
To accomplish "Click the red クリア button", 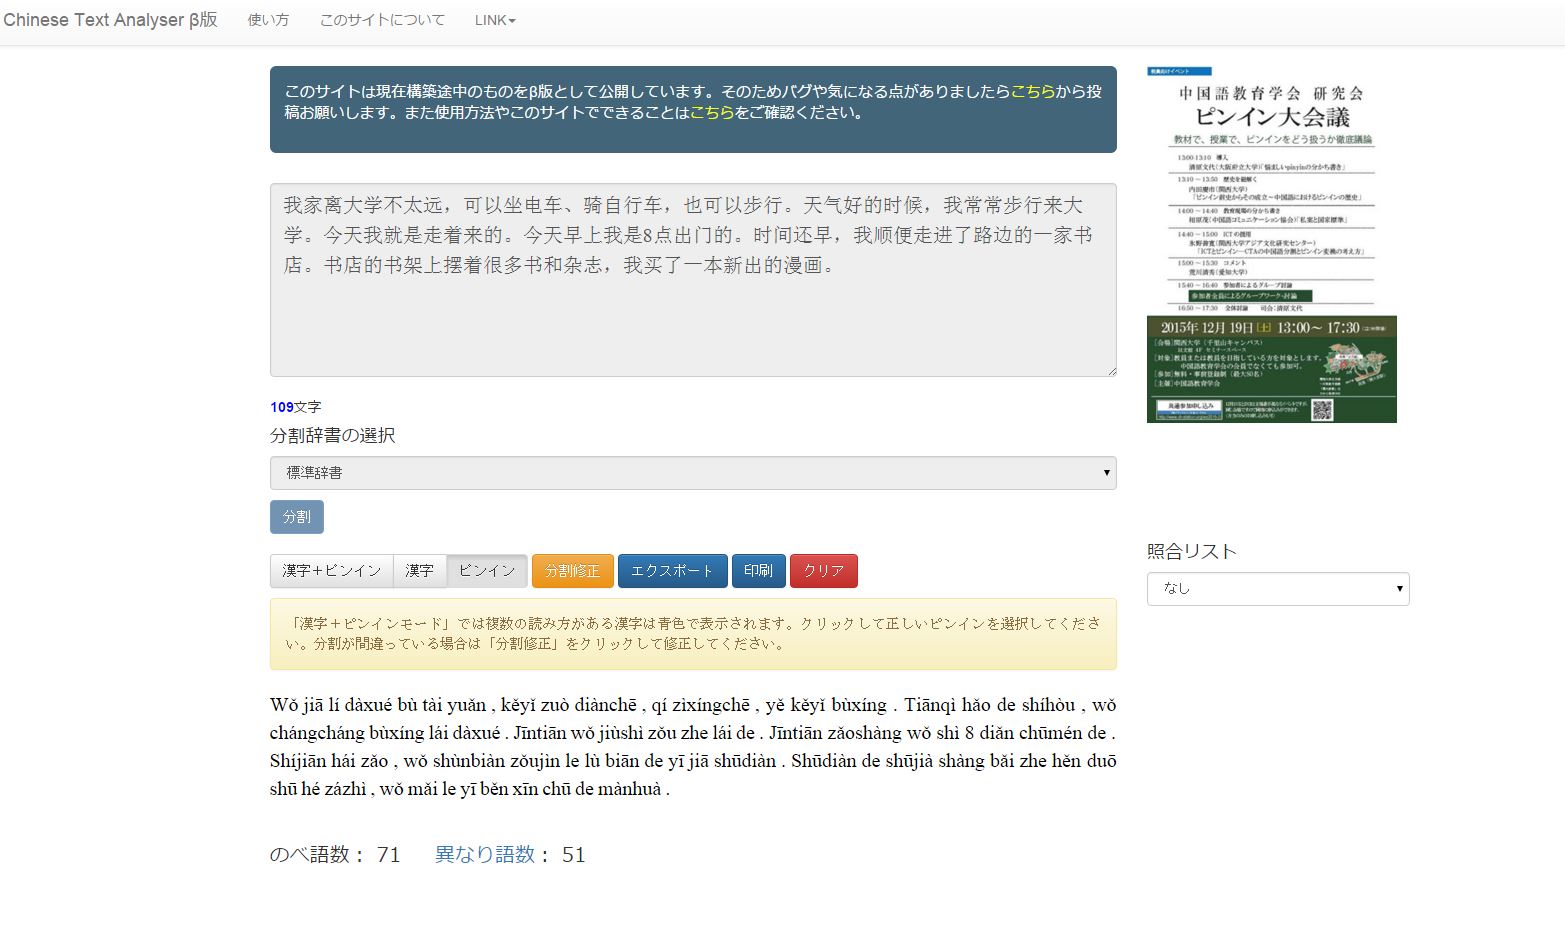I will coord(824,571).
